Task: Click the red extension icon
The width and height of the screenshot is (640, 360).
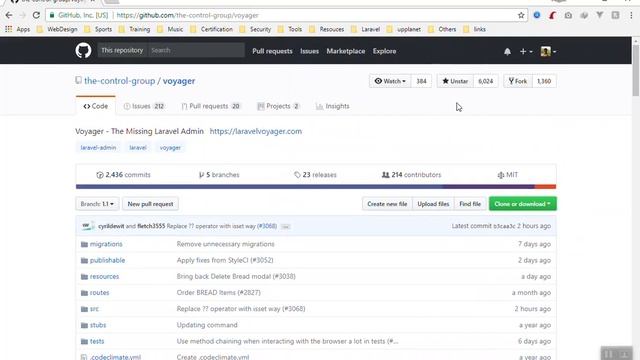Action: click(552, 16)
